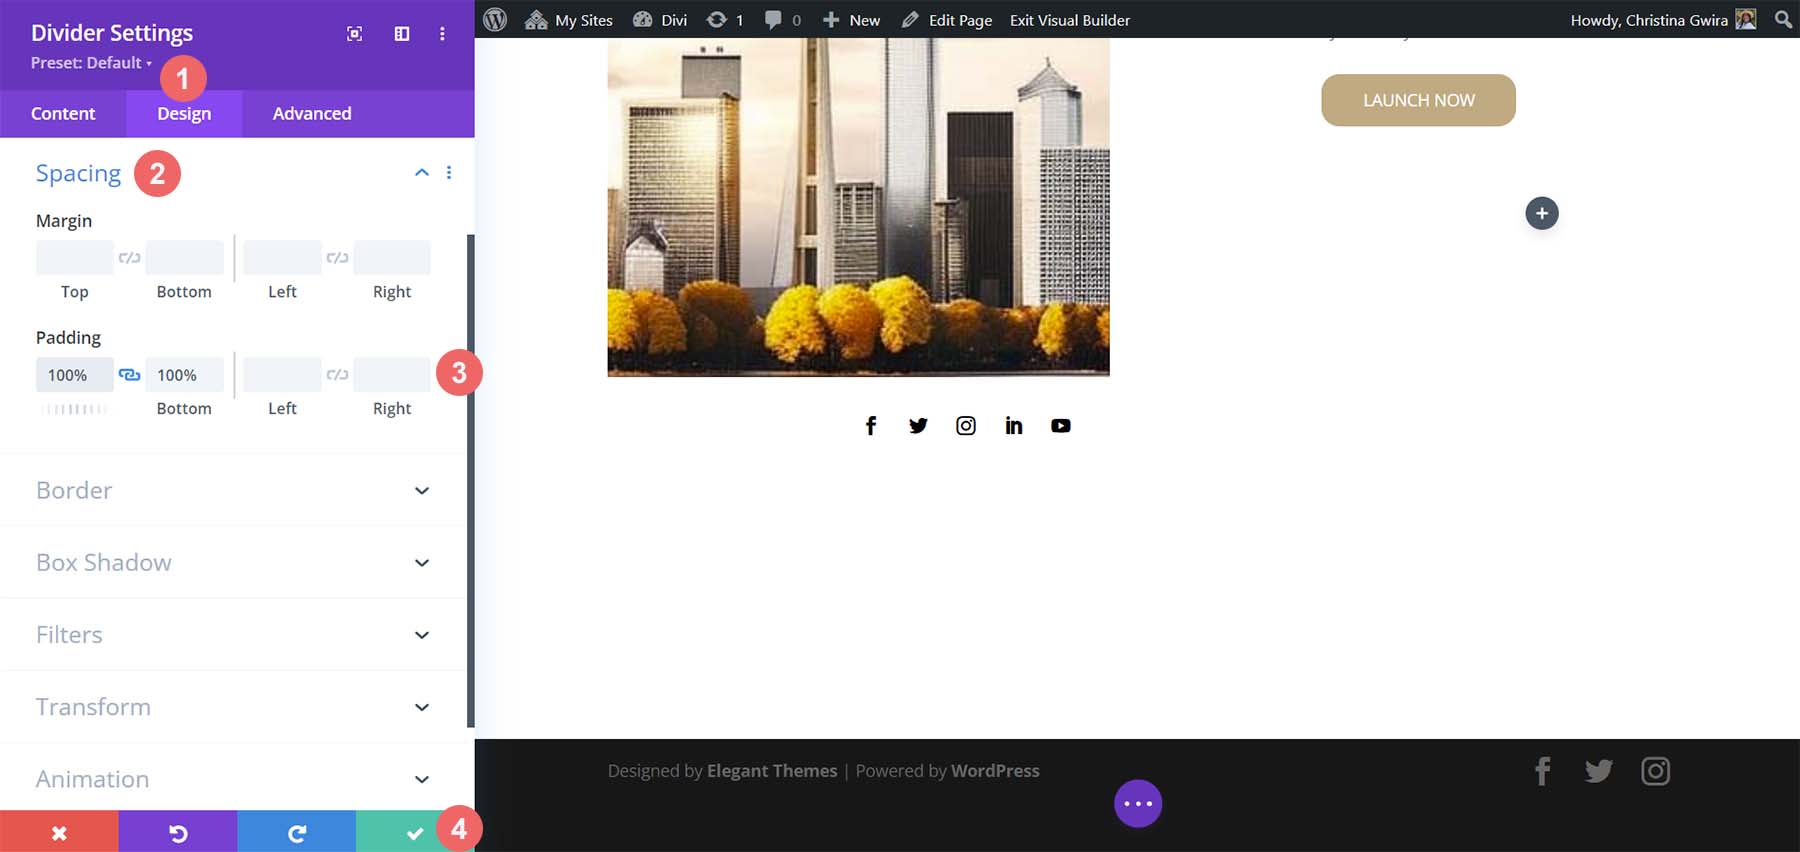Image resolution: width=1800 pixels, height=852 pixels.
Task: Collapse the Spacing section chevron
Action: tap(422, 173)
